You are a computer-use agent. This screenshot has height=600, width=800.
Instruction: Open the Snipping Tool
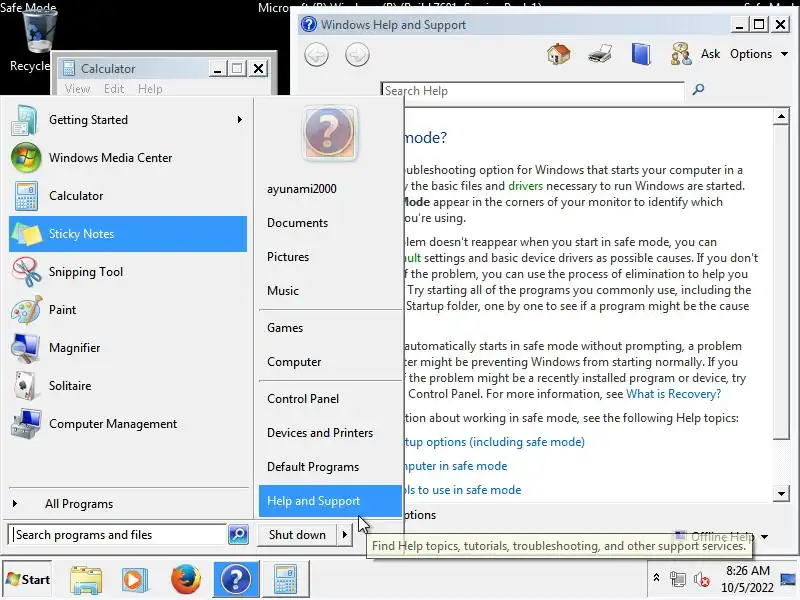(x=128, y=272)
